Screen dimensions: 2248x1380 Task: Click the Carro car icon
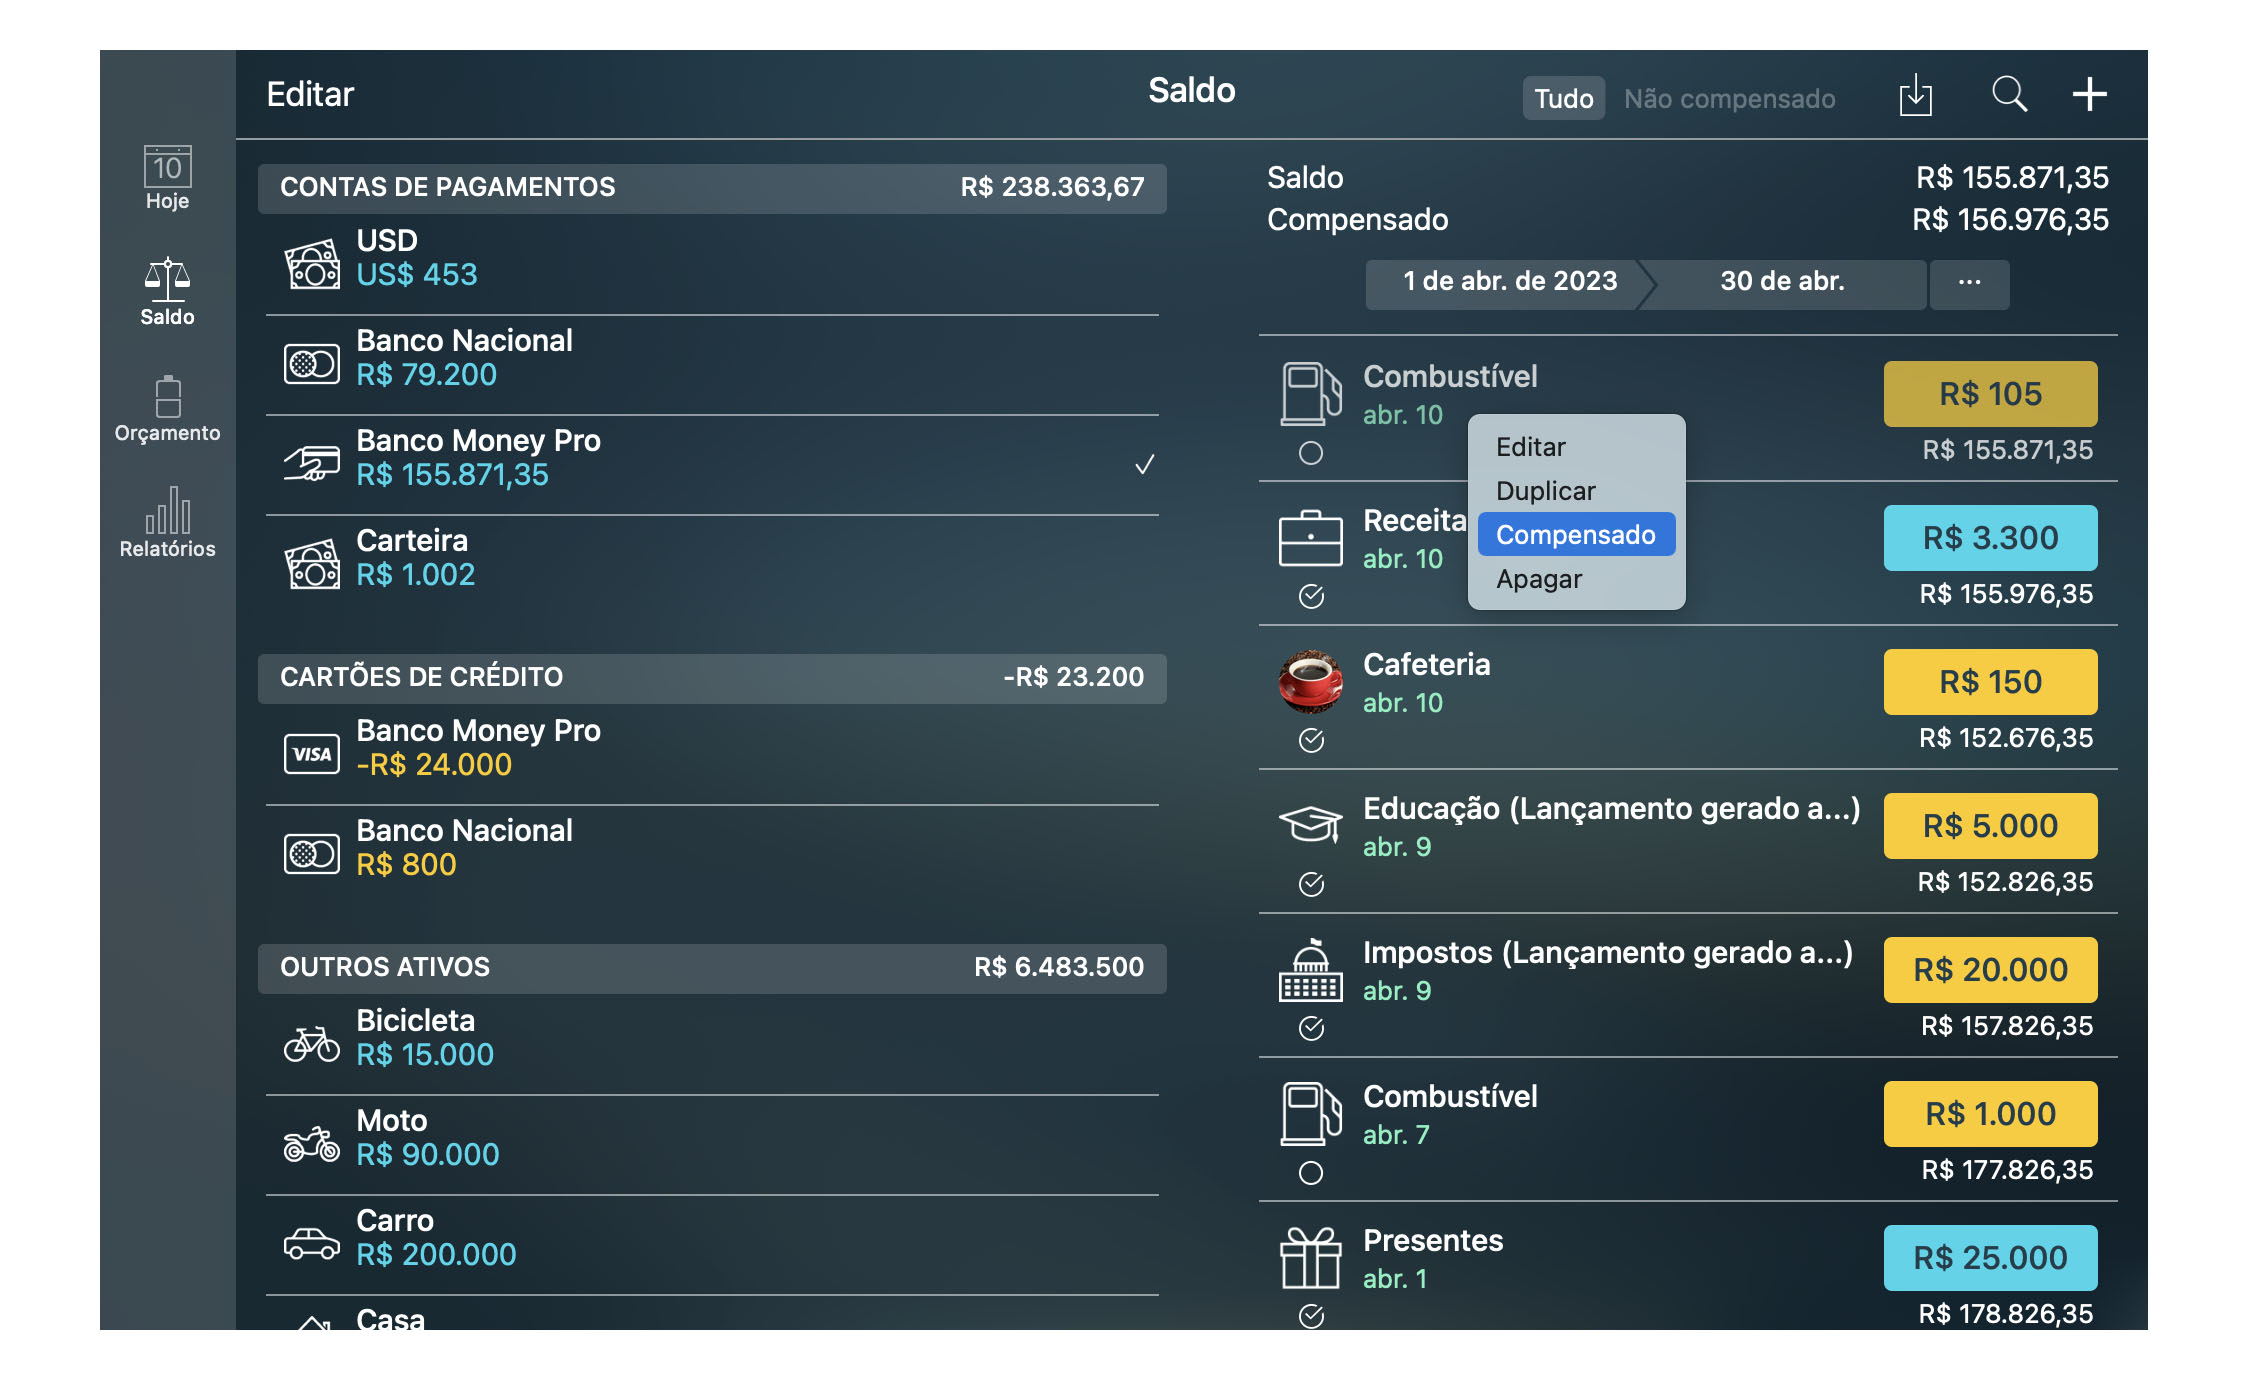(x=312, y=1244)
